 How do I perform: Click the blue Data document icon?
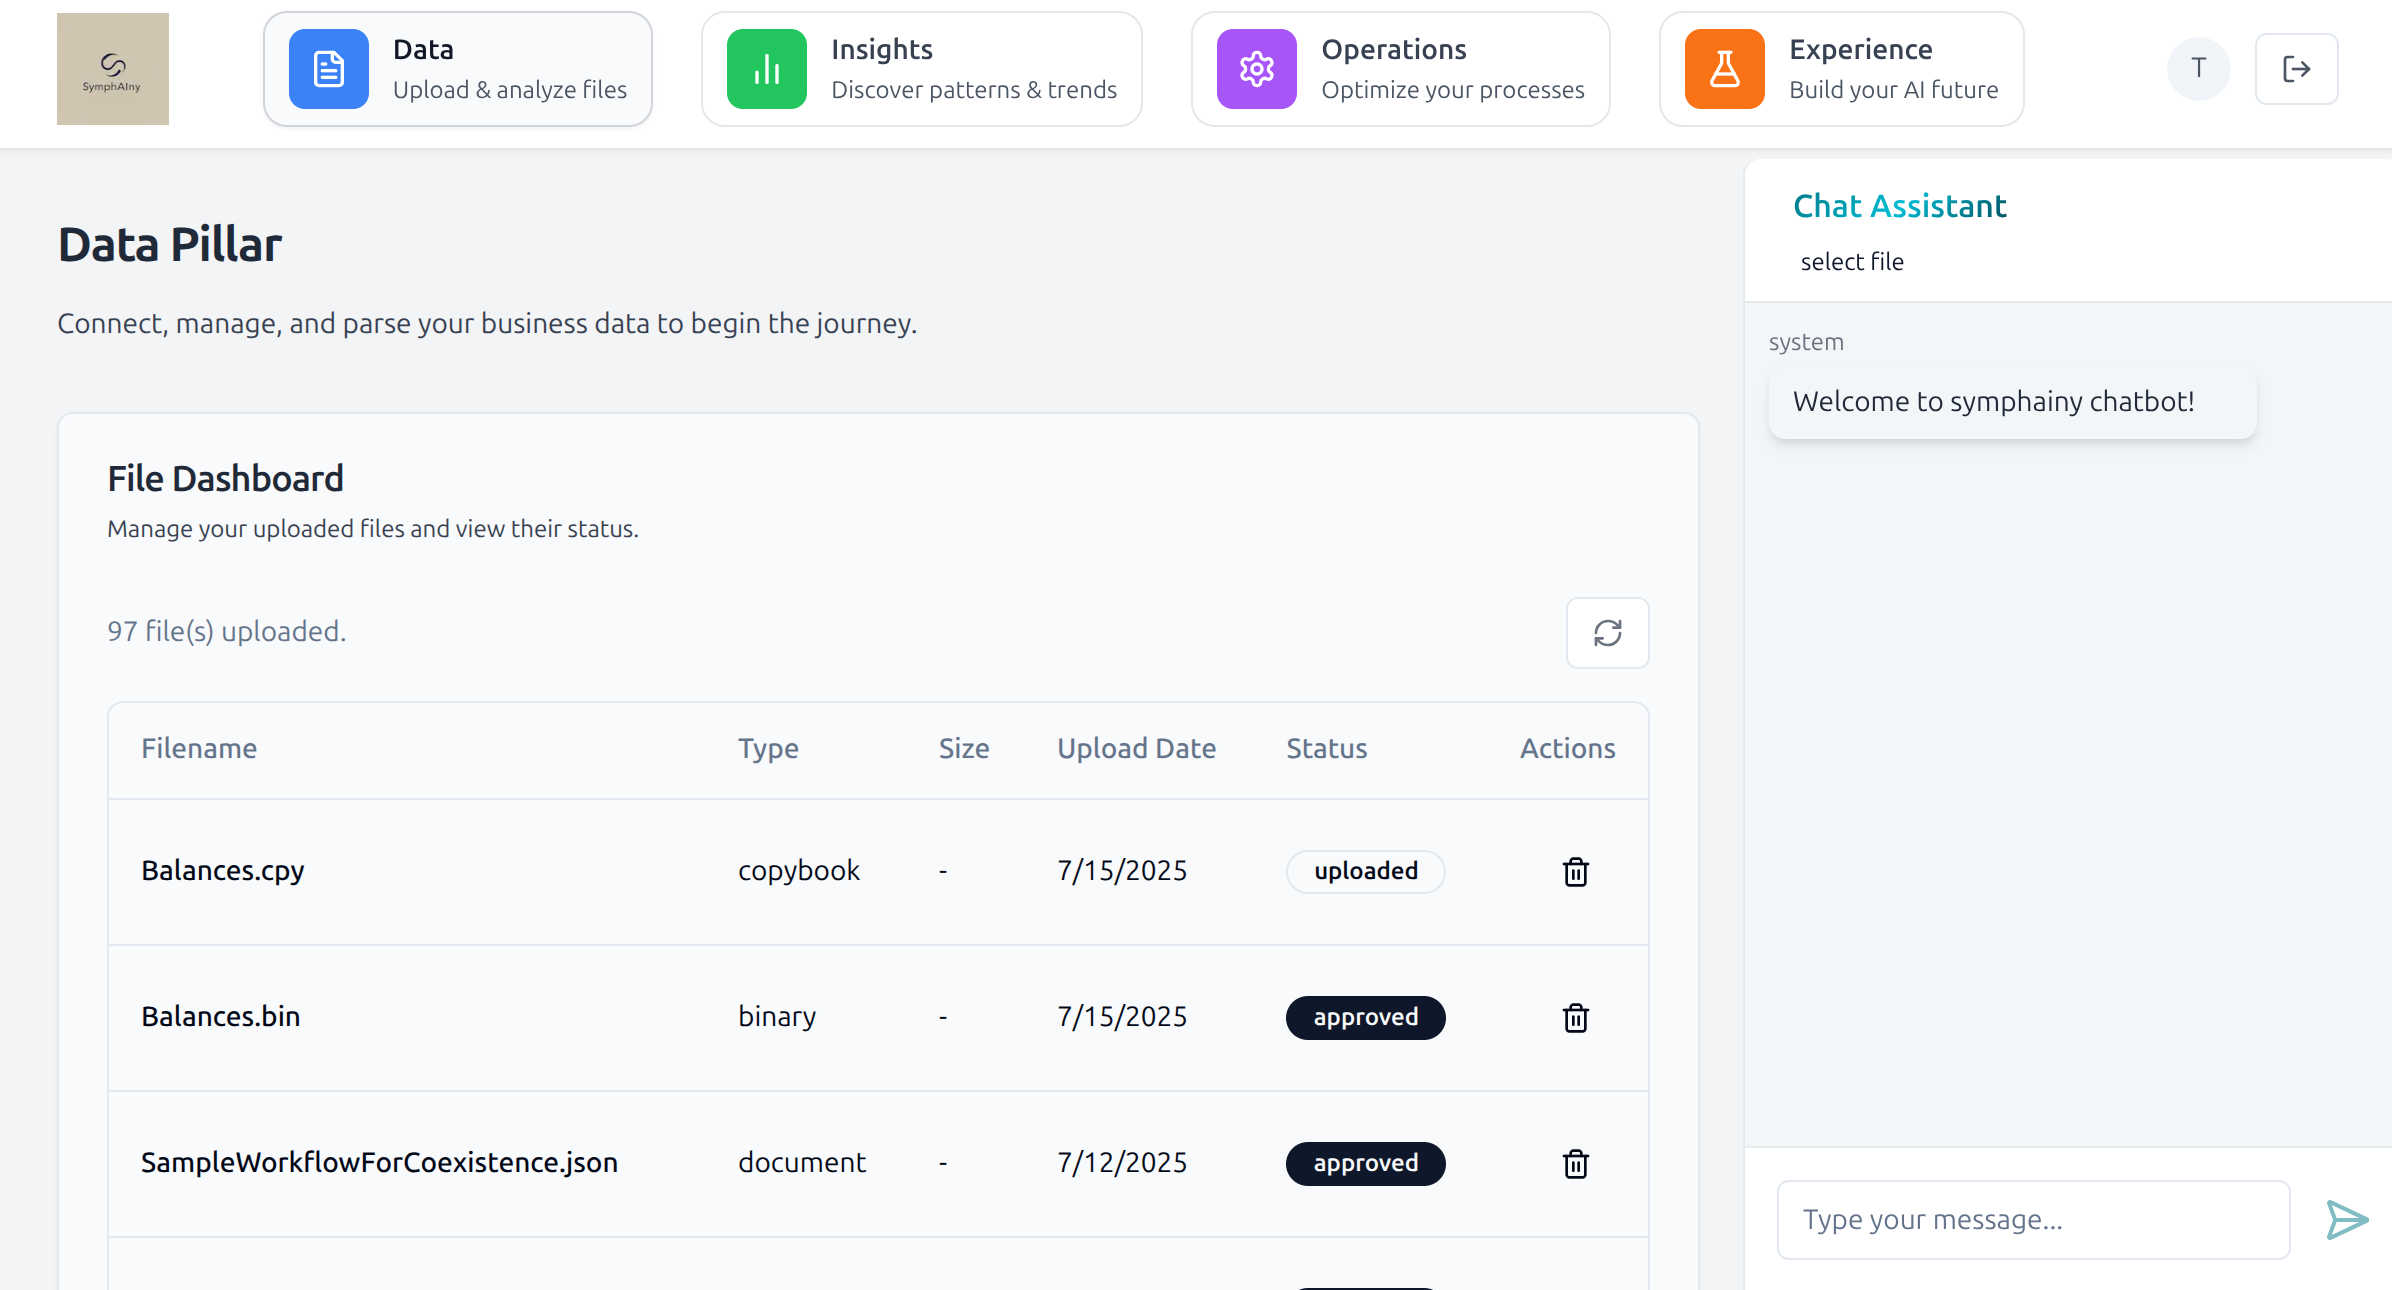click(328, 69)
